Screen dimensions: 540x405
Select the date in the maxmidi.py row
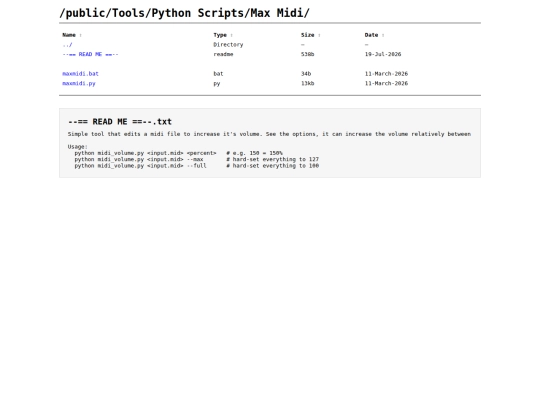pos(386,83)
